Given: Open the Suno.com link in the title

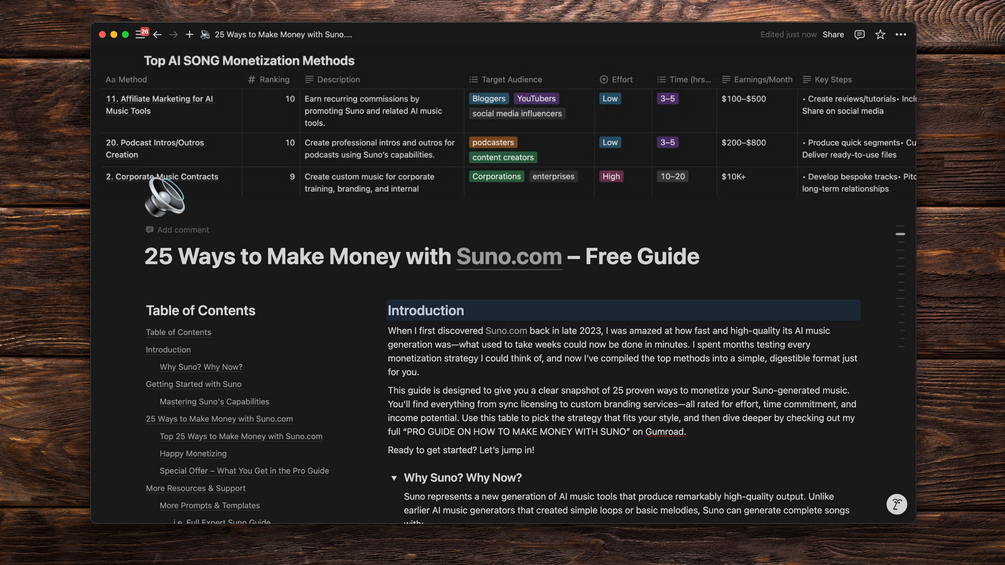Looking at the screenshot, I should 509,256.
